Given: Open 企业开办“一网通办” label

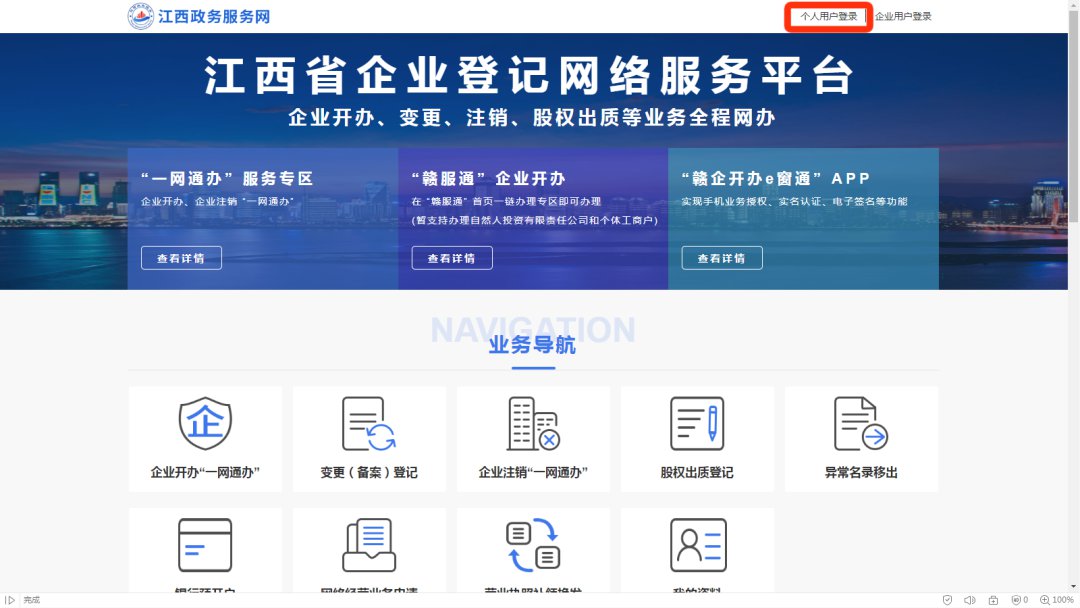Looking at the screenshot, I should (x=205, y=472).
